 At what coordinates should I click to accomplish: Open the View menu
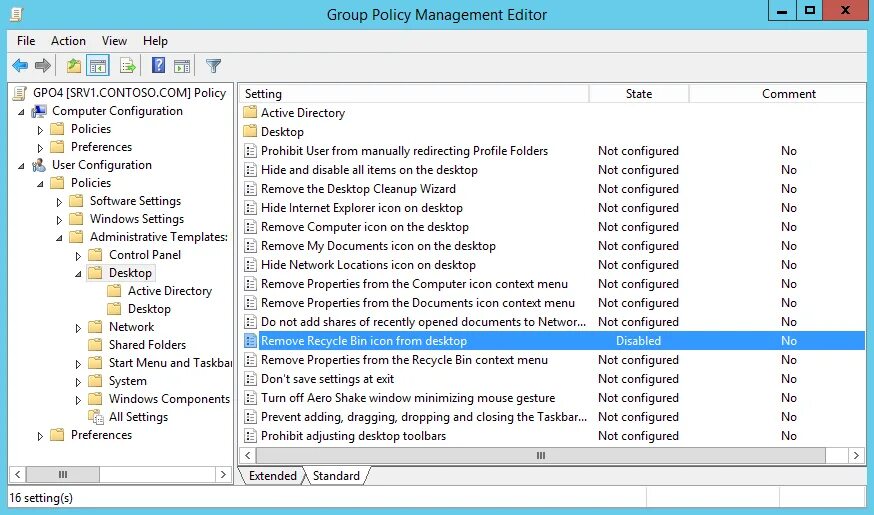(114, 41)
